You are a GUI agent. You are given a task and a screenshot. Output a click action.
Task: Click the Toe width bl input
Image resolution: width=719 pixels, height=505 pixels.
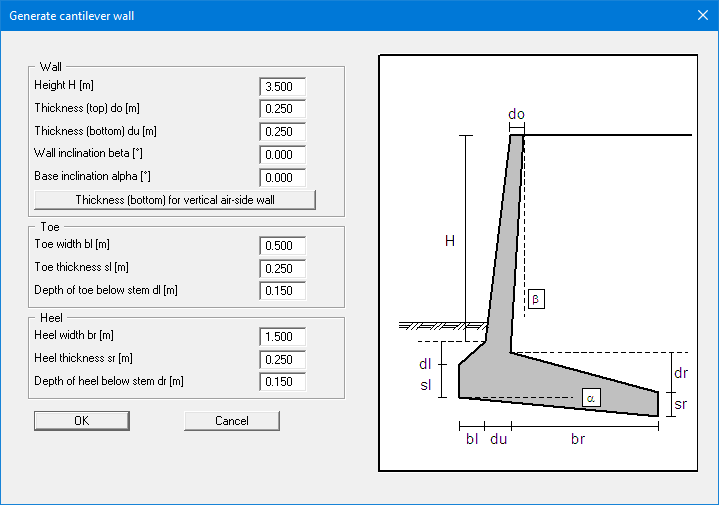click(282, 245)
